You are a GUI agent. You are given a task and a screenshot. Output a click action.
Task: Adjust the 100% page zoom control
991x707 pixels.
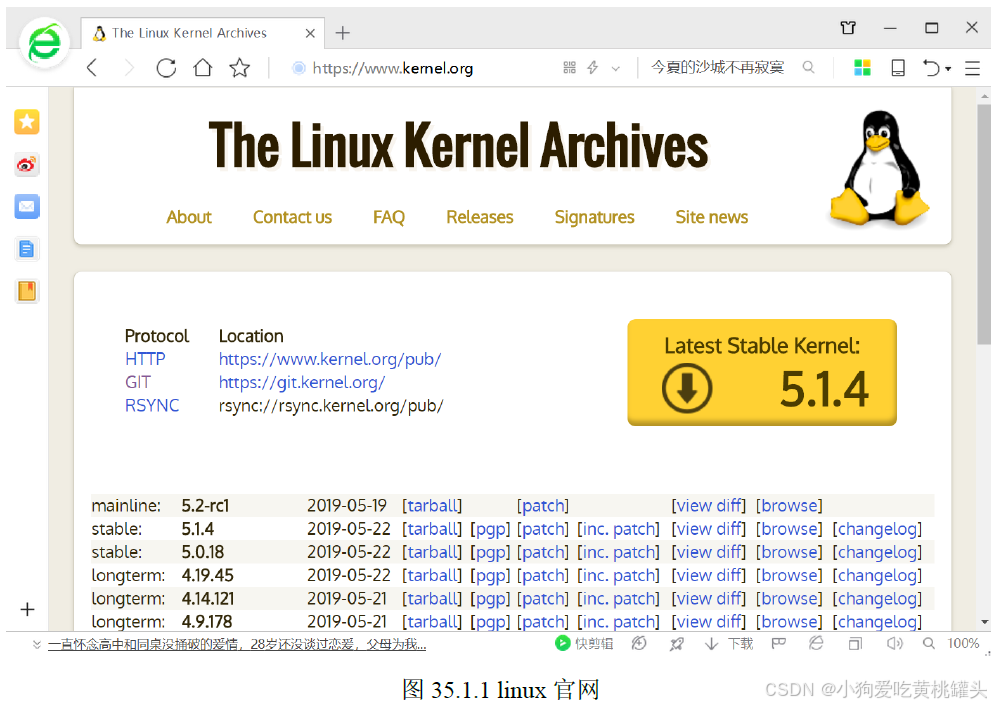[x=962, y=643]
